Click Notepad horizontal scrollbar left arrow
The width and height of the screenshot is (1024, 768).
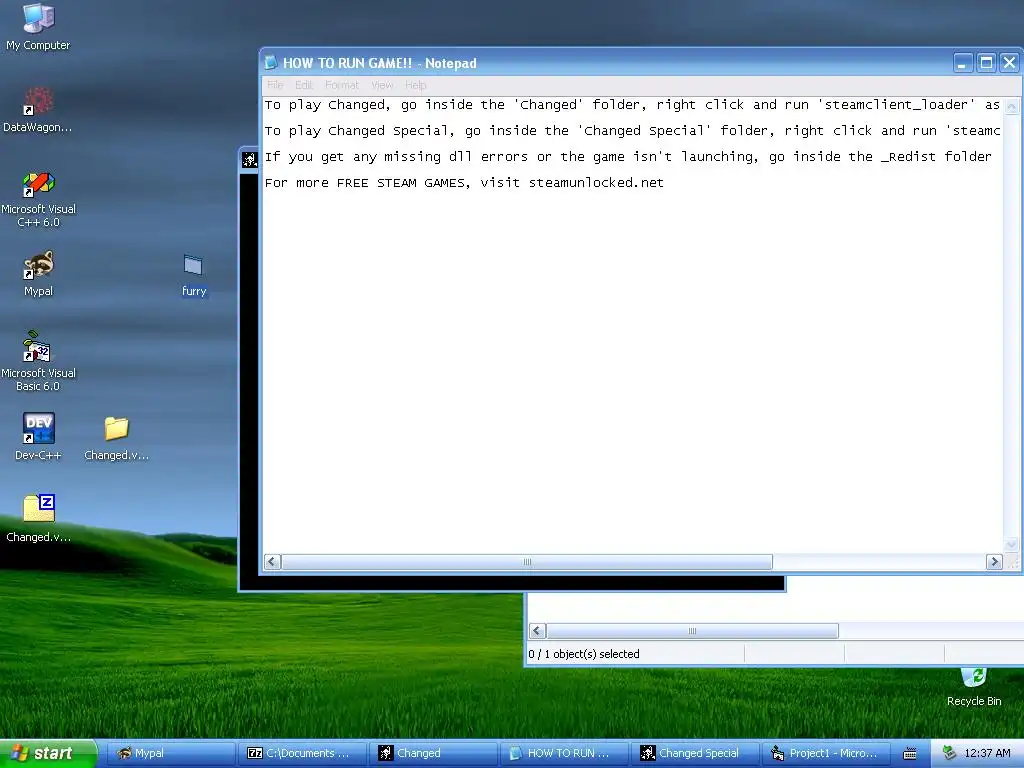tap(273, 562)
